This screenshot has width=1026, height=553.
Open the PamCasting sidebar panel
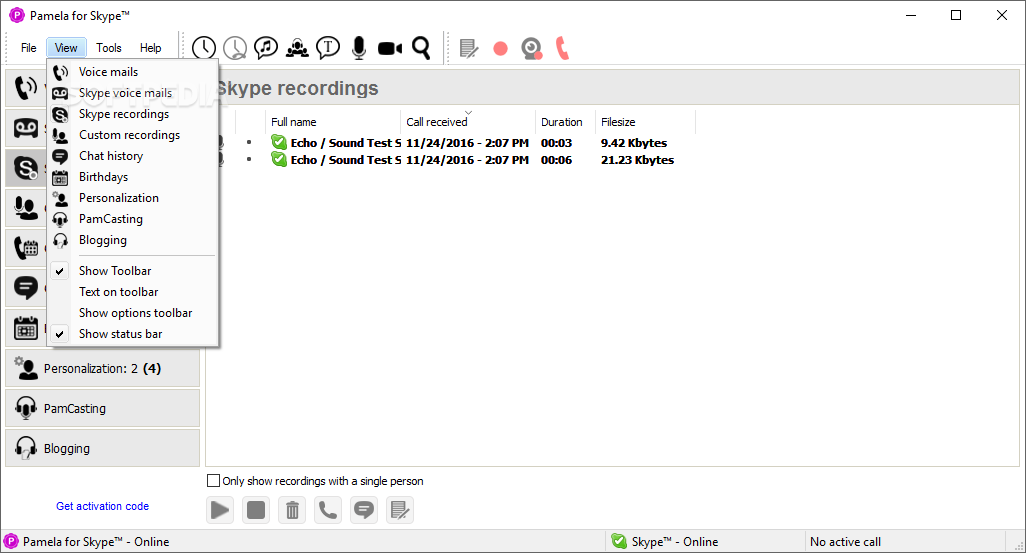(x=102, y=408)
